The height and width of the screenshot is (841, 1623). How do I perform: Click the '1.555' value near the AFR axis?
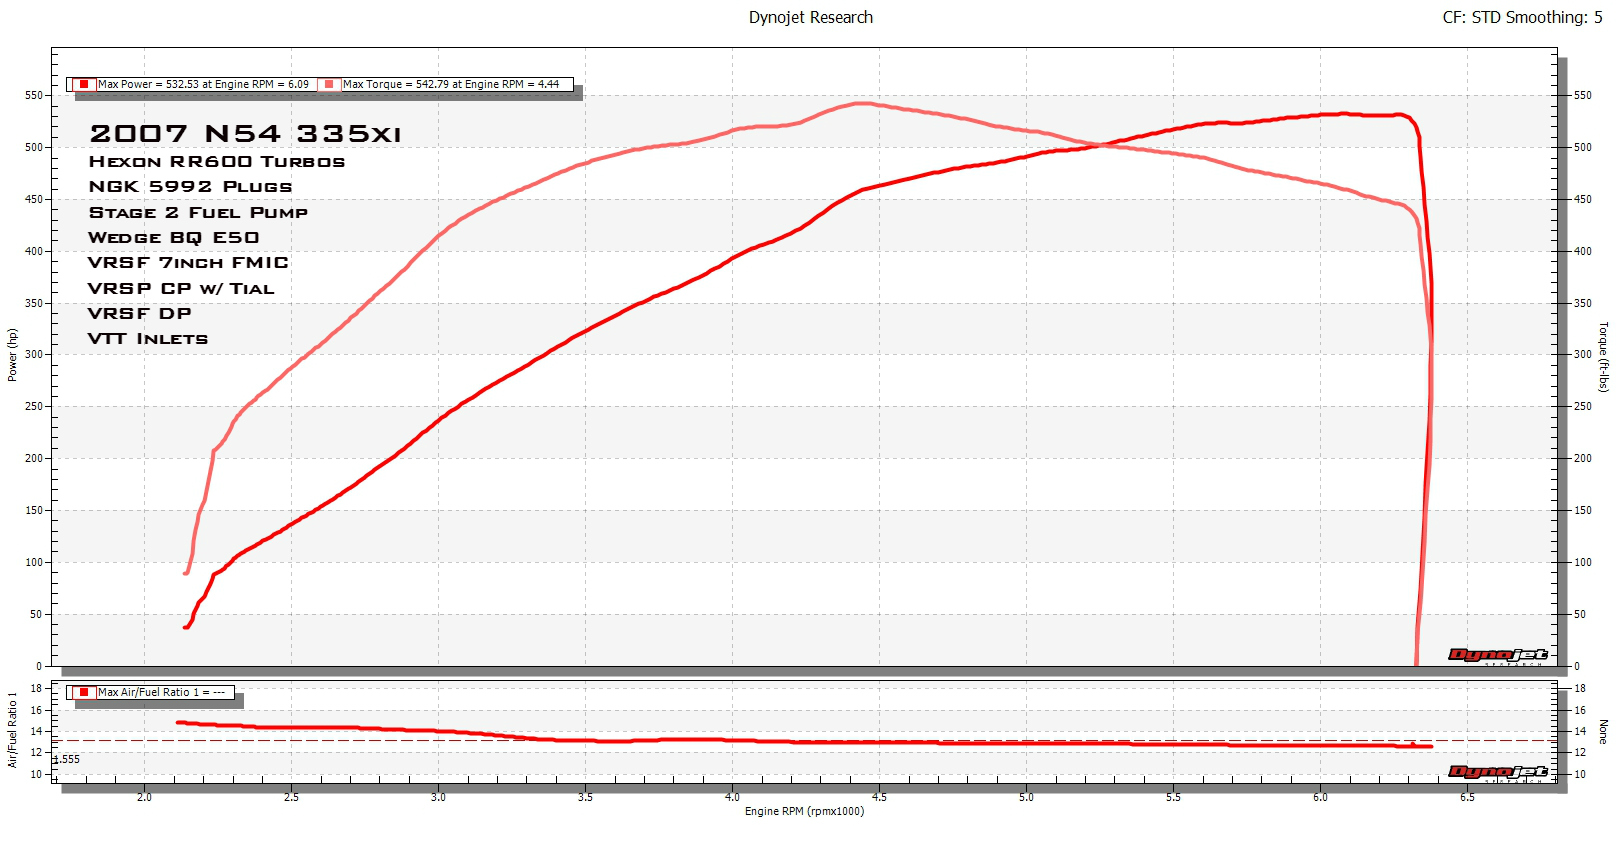click(x=66, y=759)
